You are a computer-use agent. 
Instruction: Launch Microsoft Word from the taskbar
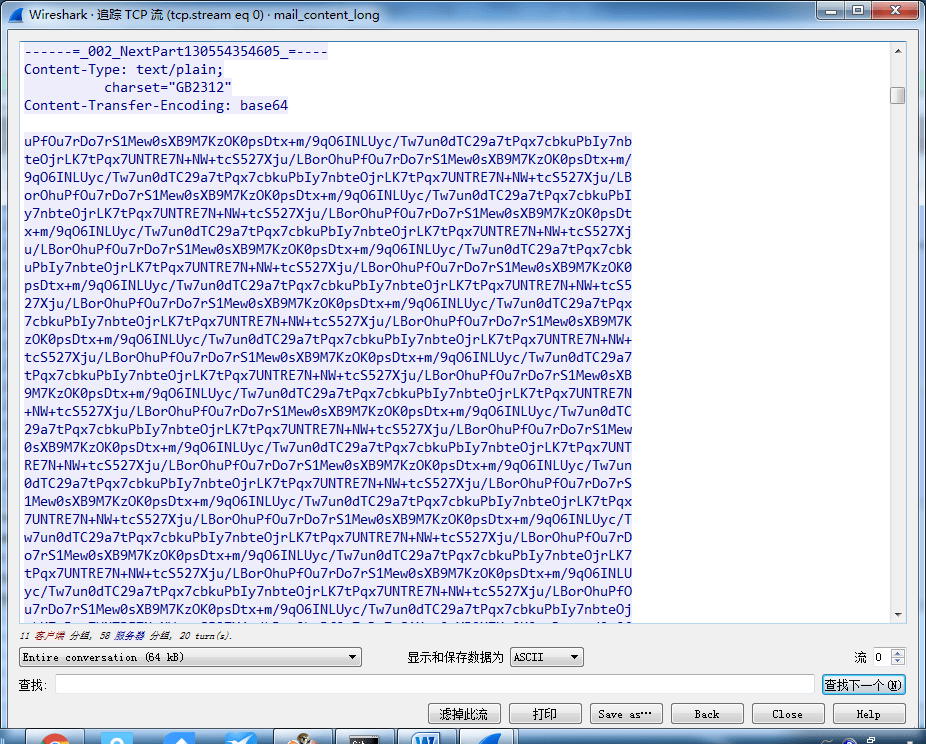[x=425, y=740]
